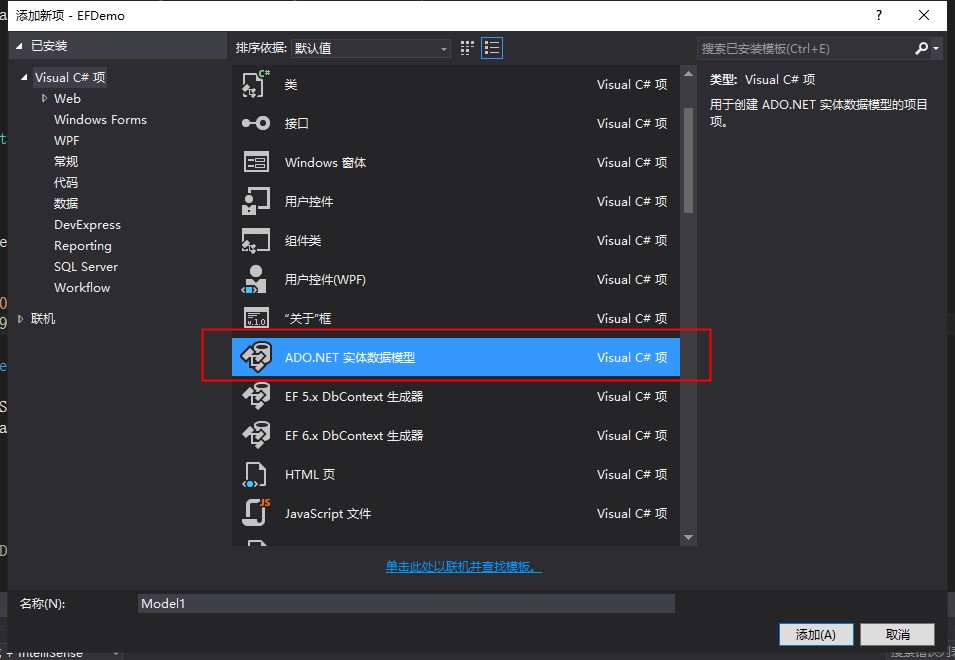Click the 添加 (Add) button
This screenshot has width=955, height=660.
816,634
